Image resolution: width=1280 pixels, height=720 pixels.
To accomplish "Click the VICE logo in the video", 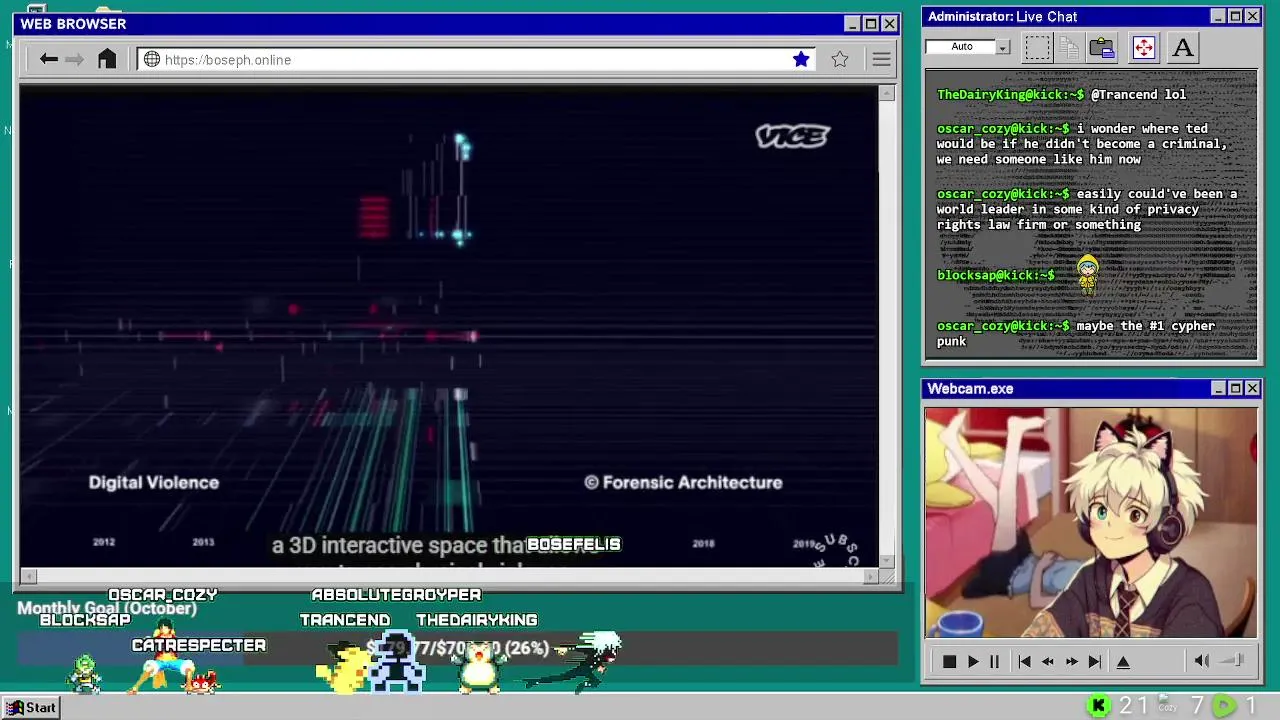I will [x=792, y=136].
